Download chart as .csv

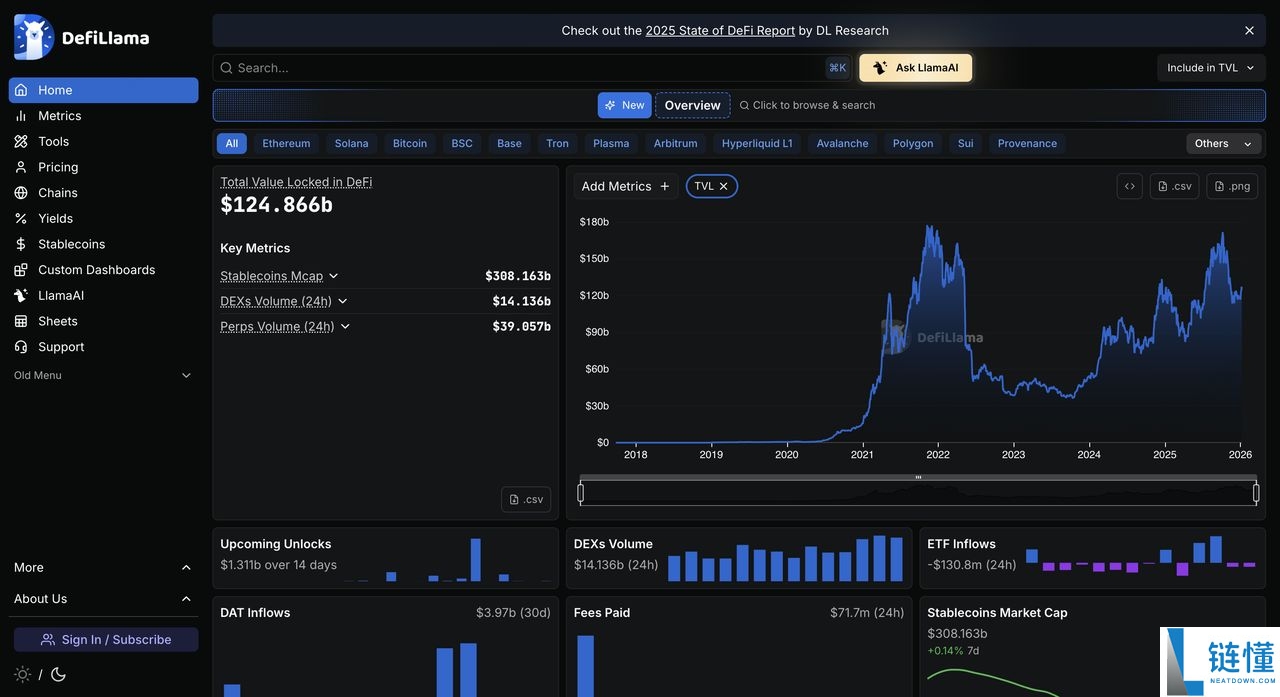click(x=1175, y=186)
